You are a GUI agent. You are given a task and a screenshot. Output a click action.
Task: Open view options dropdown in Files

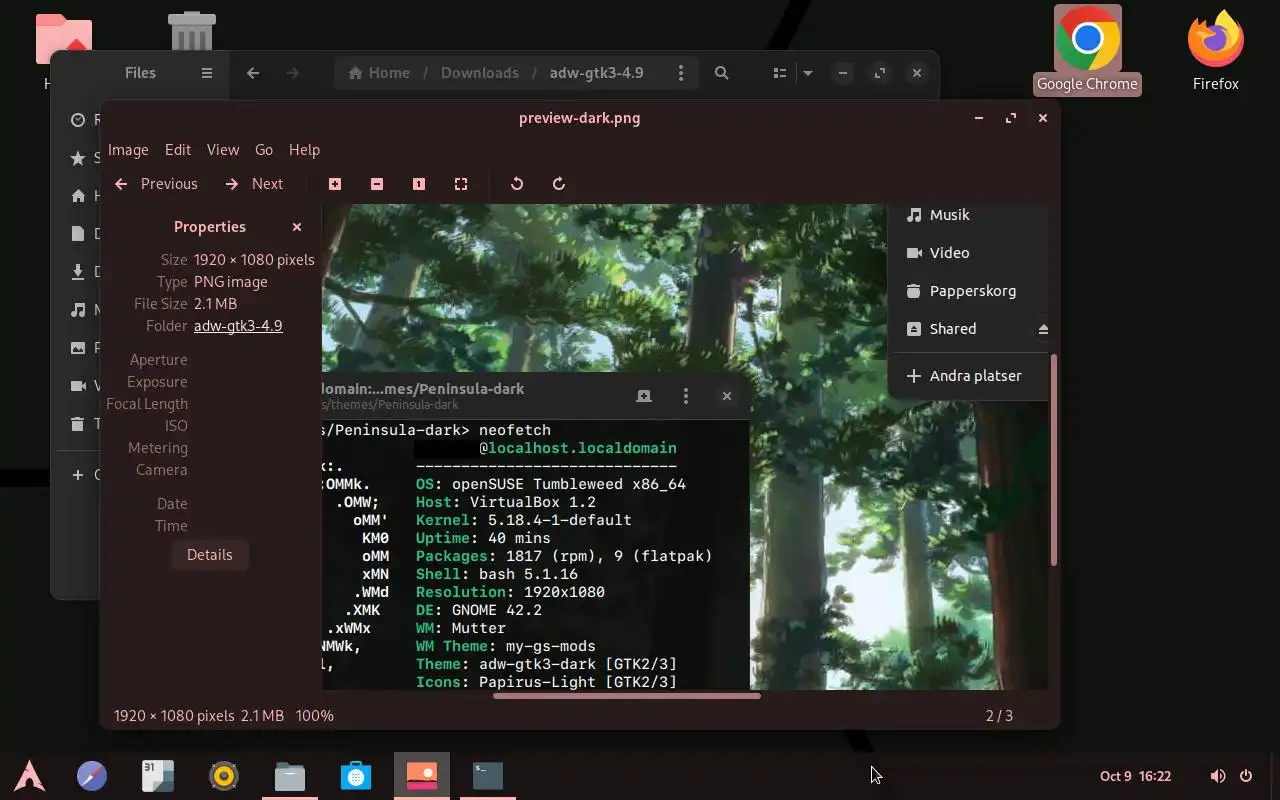808,73
